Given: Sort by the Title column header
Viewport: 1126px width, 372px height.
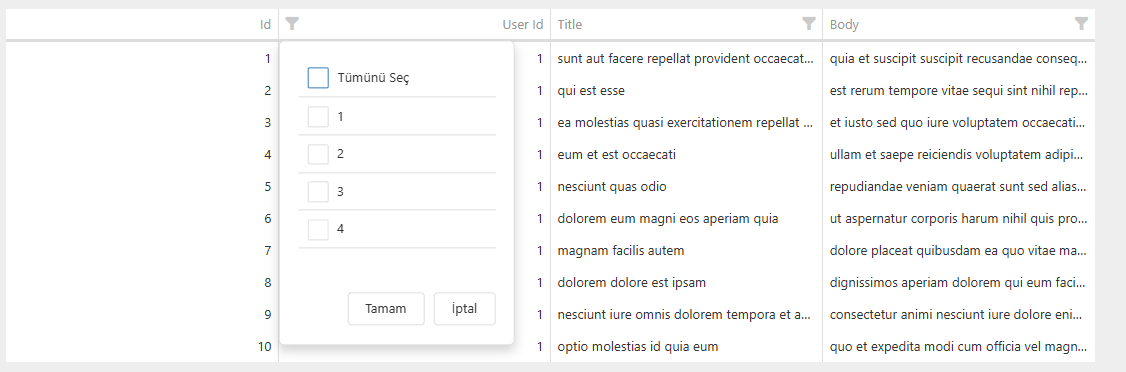Looking at the screenshot, I should point(569,24).
